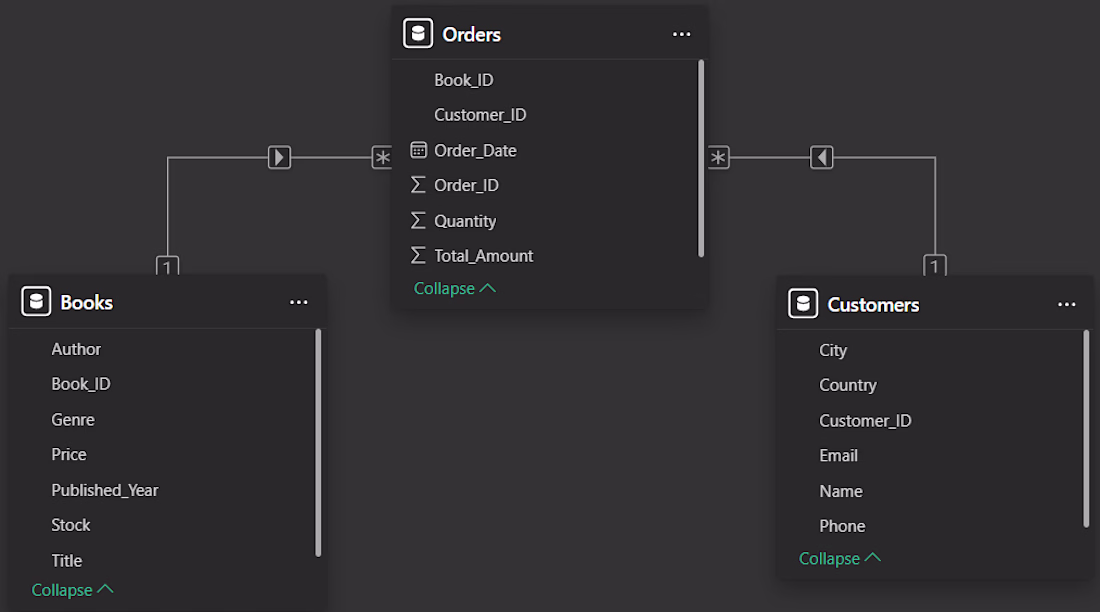Image resolution: width=1100 pixels, height=612 pixels.
Task: Open the Books table more options menu
Action: pos(298,302)
